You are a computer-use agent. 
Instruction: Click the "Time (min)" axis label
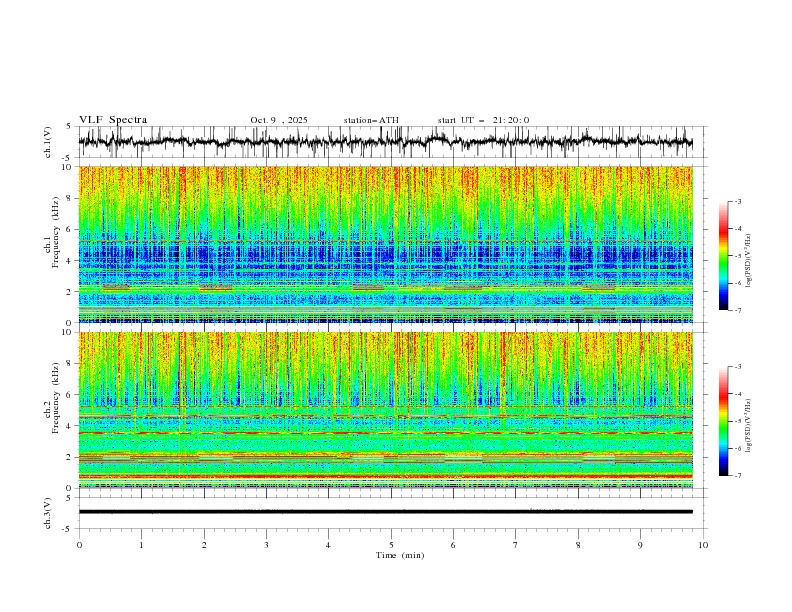(400, 555)
